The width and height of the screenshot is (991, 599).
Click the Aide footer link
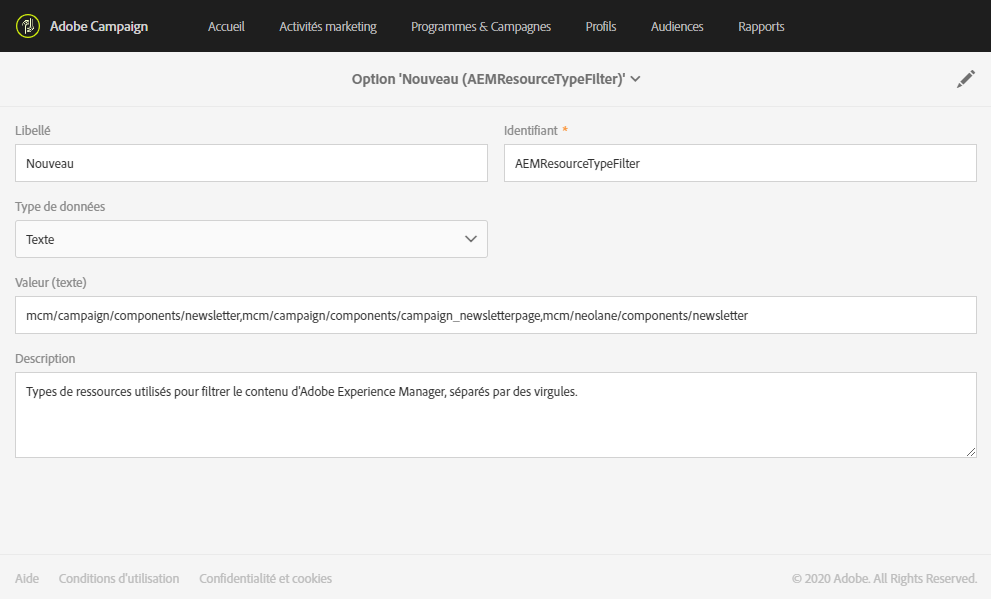27,578
